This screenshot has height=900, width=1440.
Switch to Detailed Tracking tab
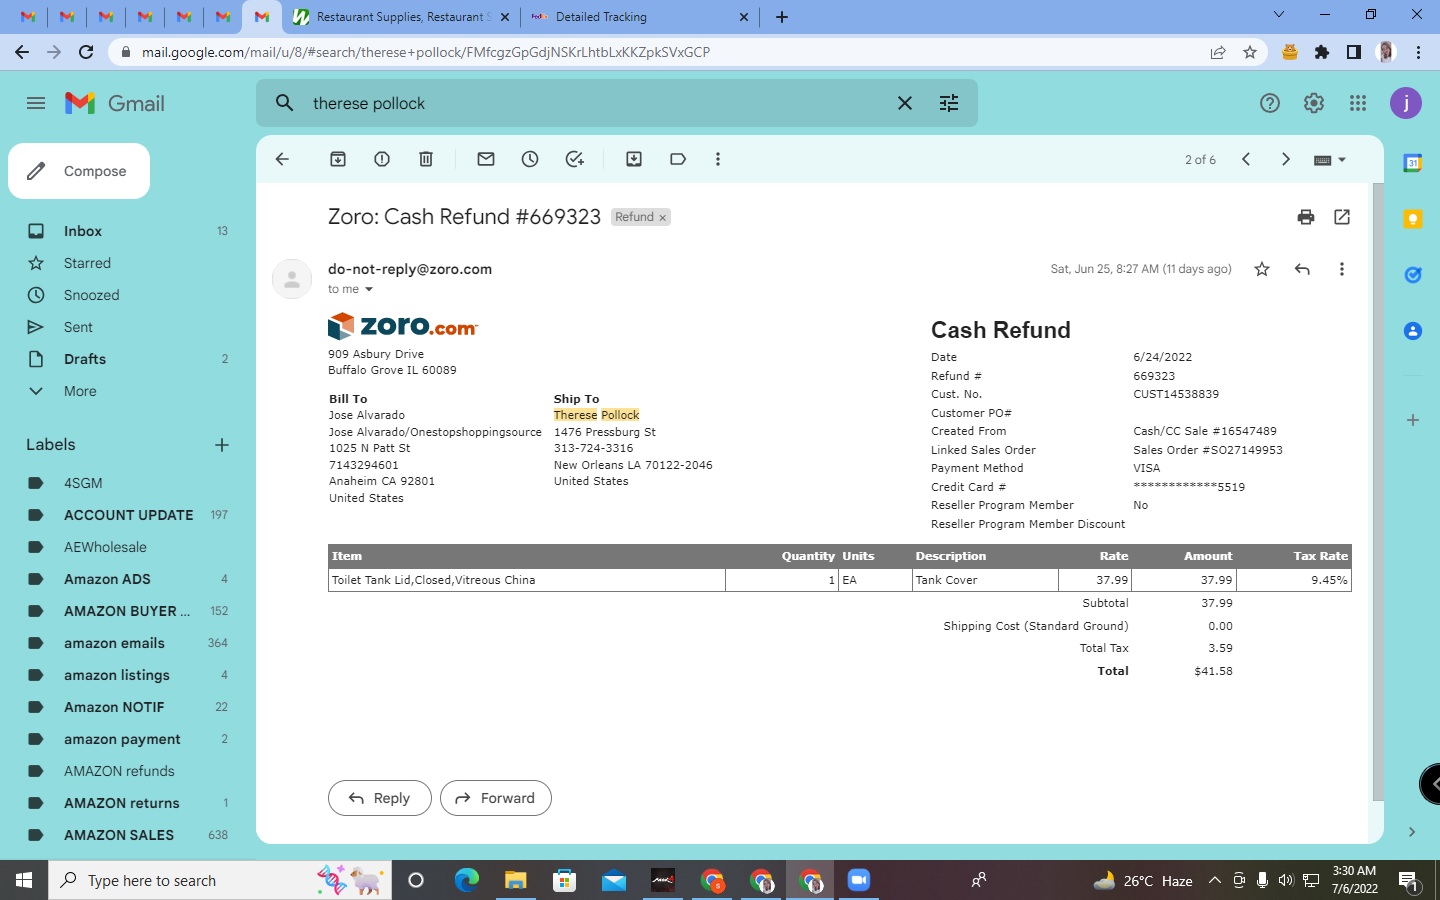pos(641,17)
